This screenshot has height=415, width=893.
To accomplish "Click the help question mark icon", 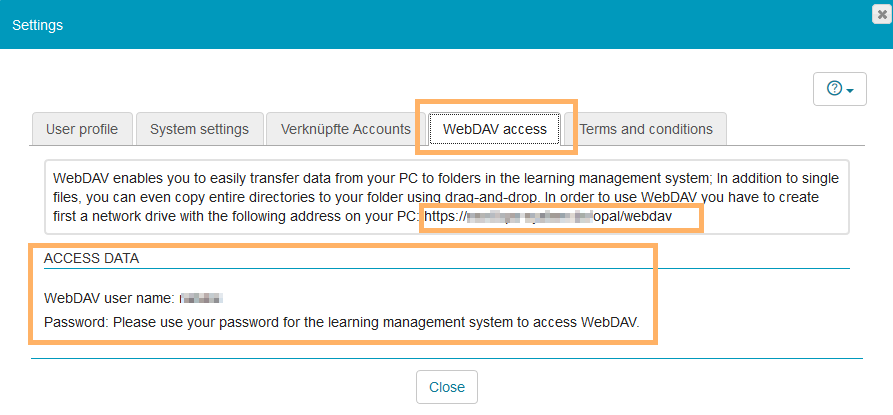I will 834,89.
